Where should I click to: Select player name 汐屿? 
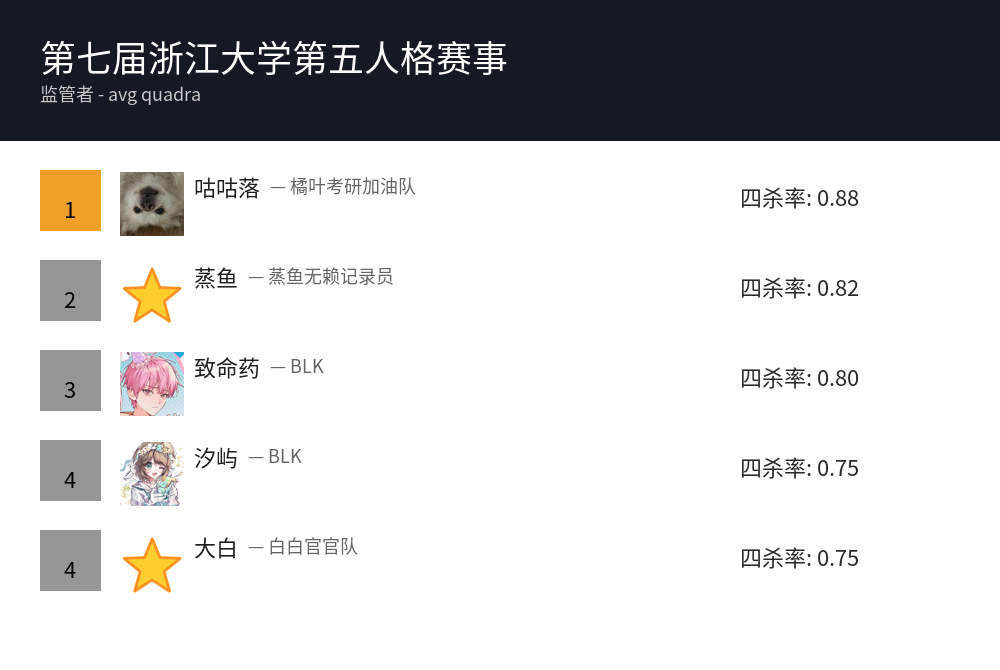216,458
